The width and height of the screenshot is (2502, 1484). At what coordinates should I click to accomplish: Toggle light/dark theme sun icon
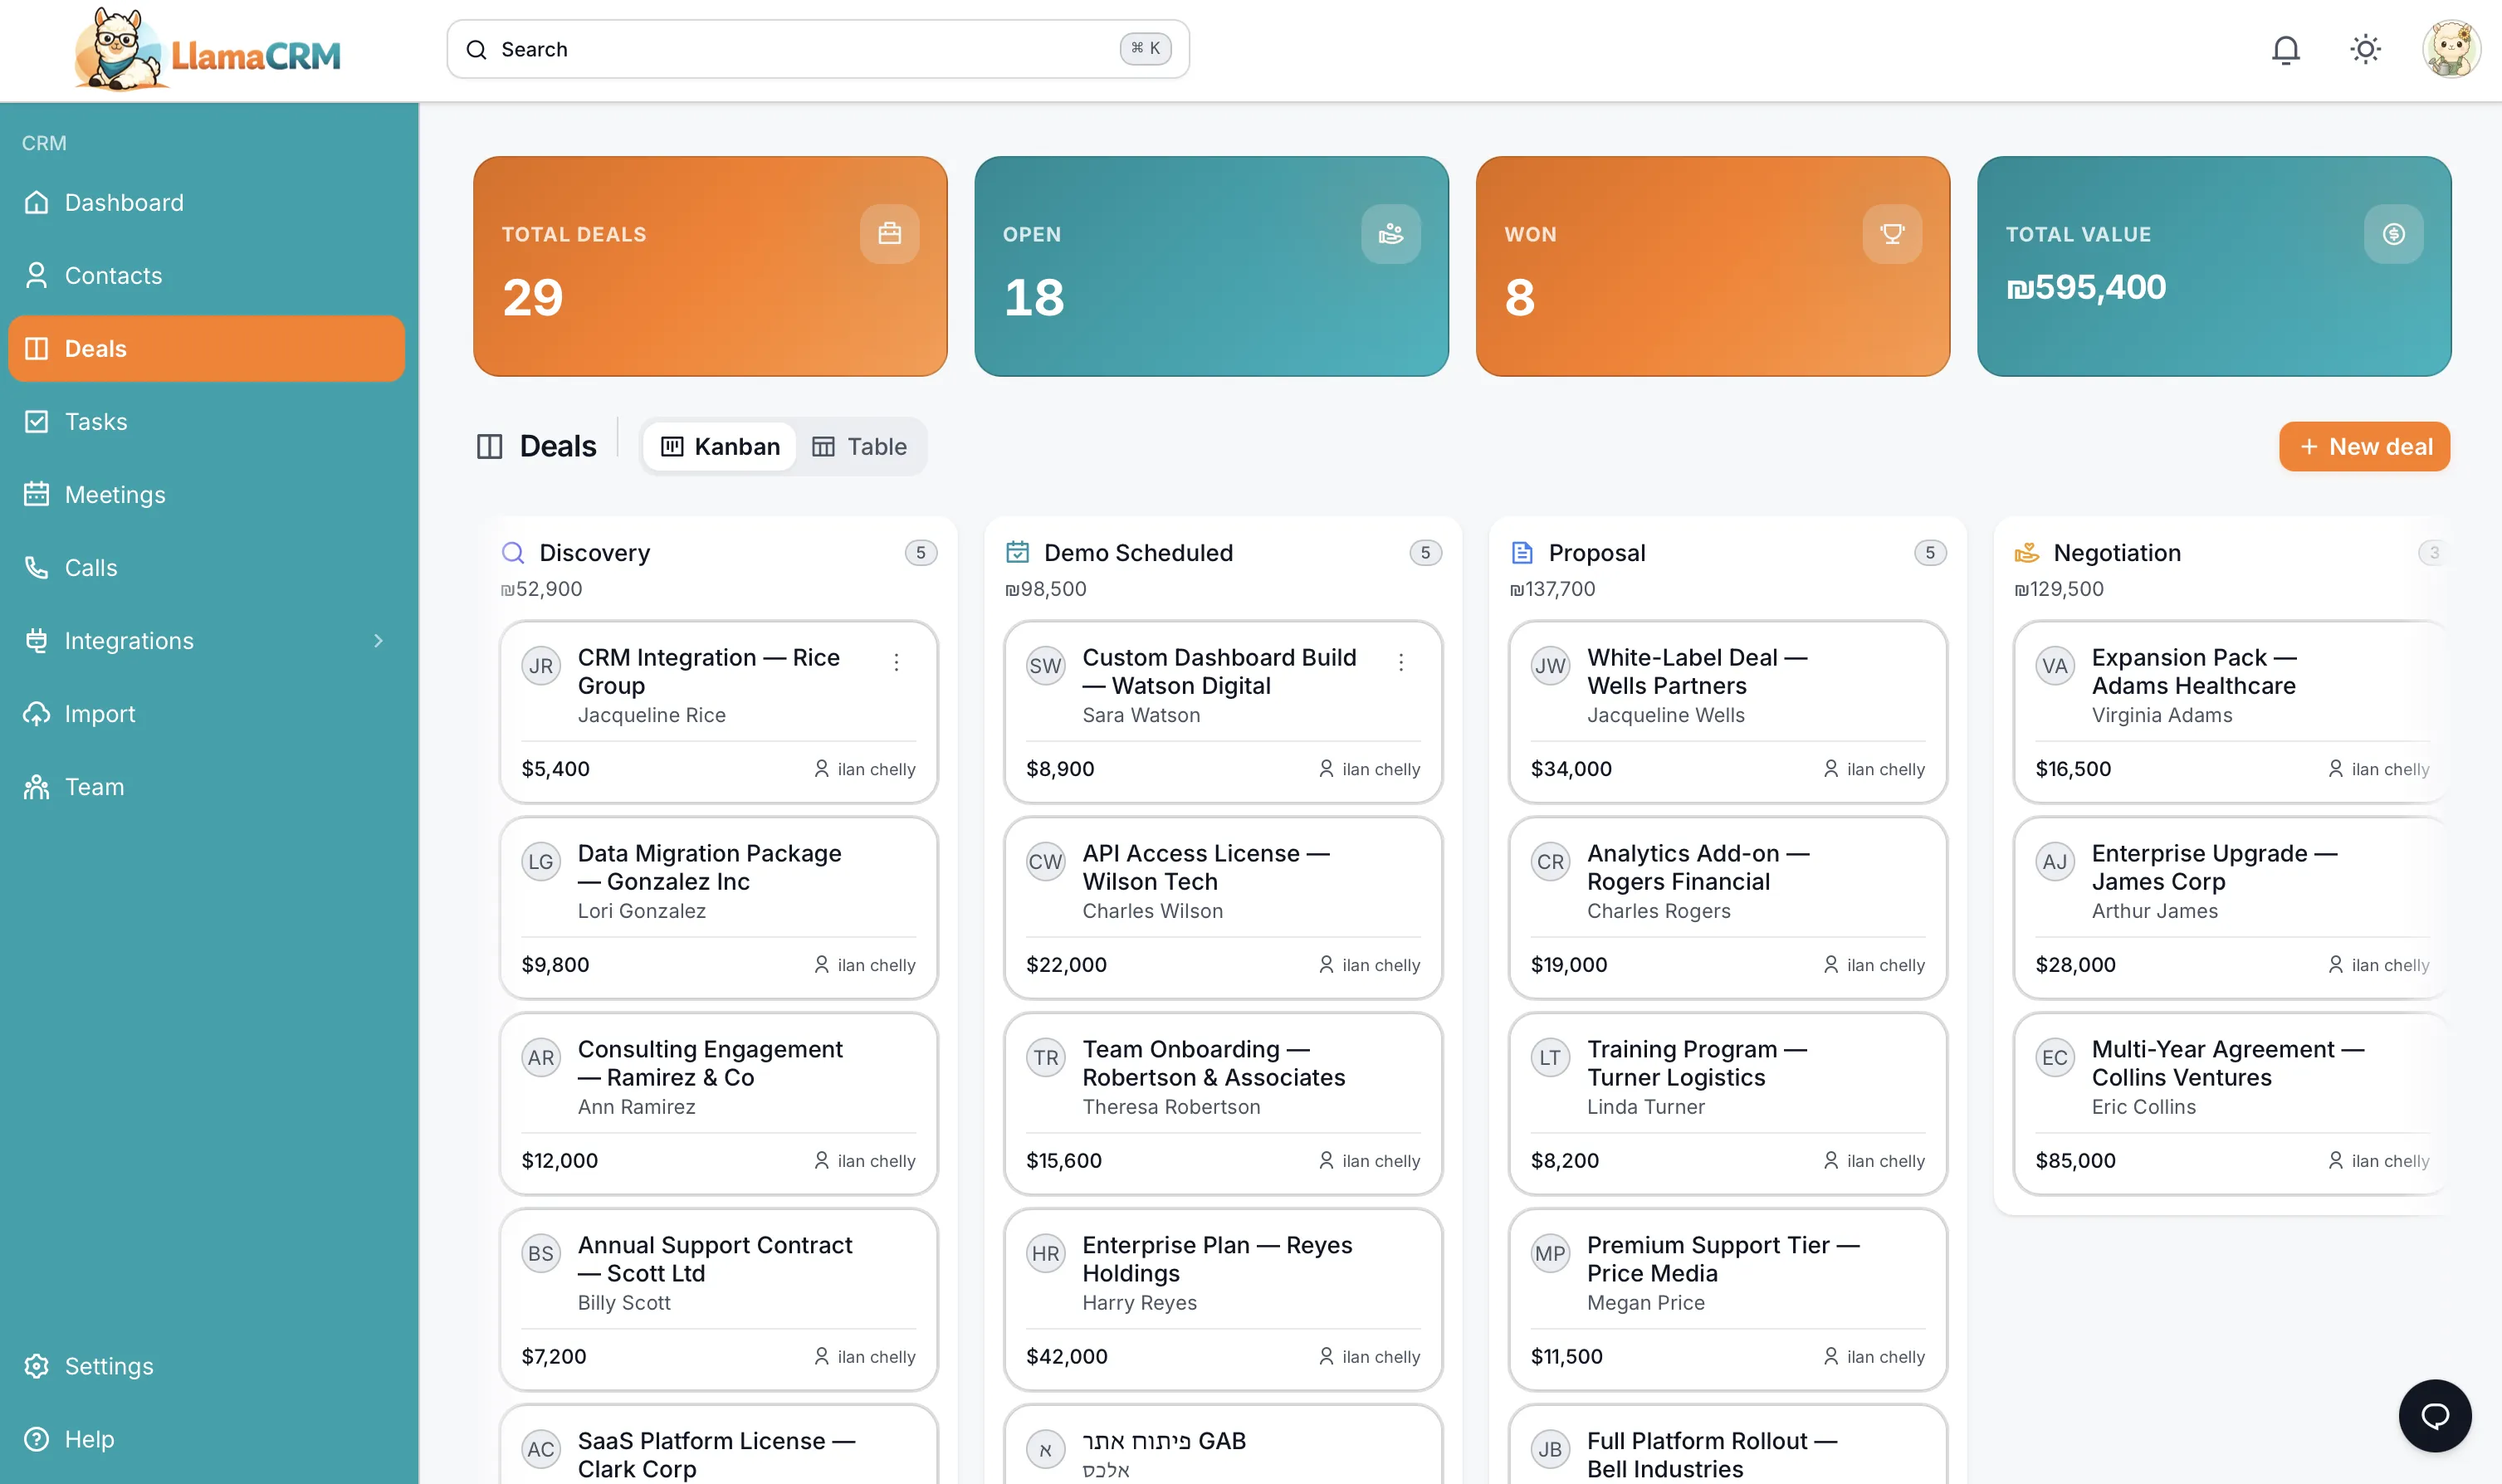pos(2365,49)
